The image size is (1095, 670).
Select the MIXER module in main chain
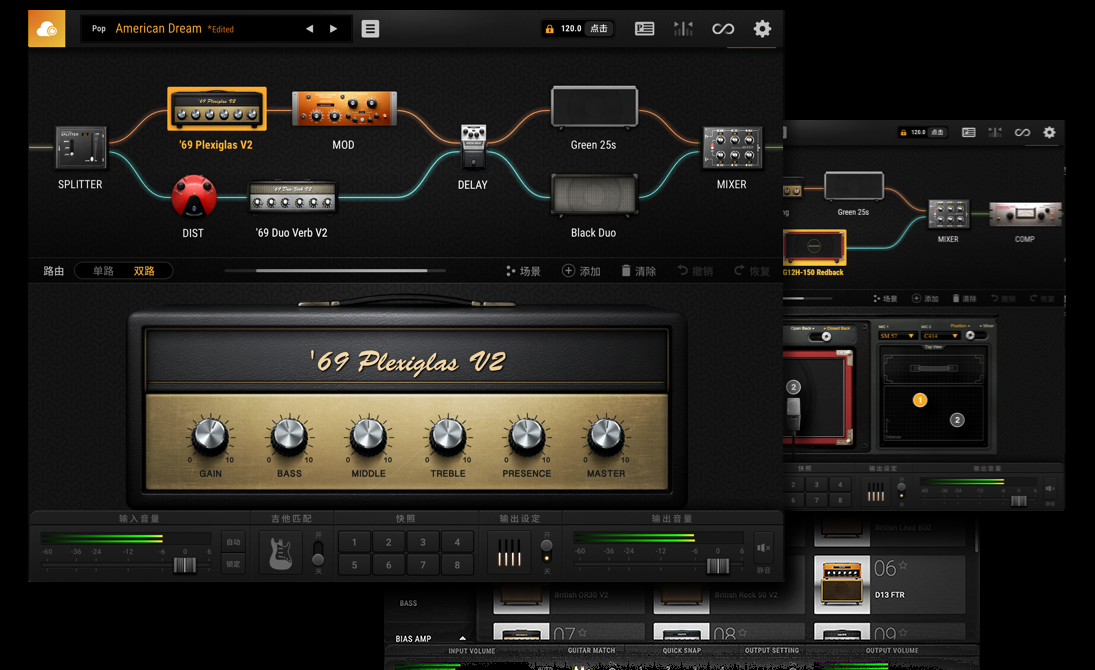(732, 148)
